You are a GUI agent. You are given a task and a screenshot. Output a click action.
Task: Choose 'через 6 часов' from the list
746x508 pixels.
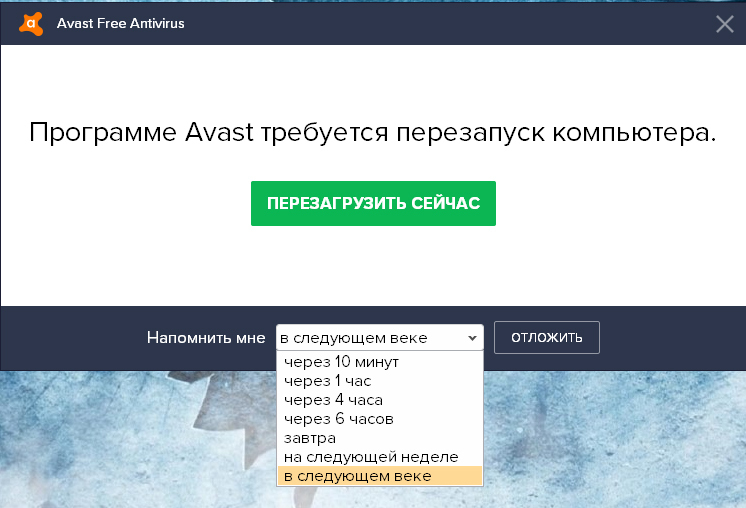click(380, 419)
